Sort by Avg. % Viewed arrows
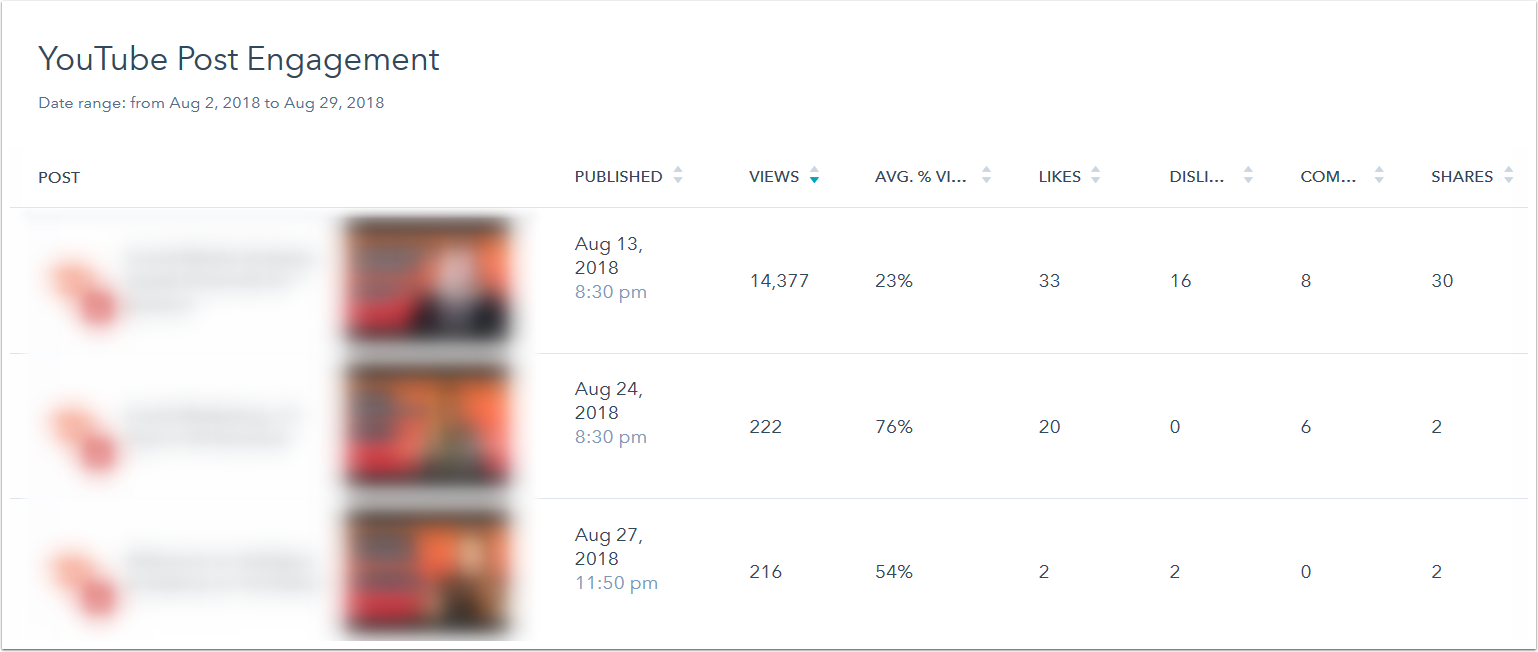The image size is (1538, 652). click(x=986, y=176)
